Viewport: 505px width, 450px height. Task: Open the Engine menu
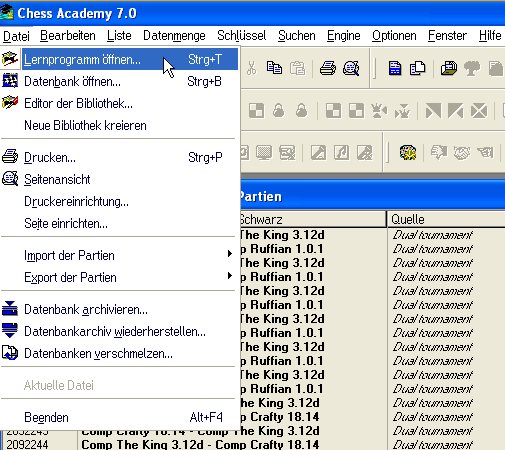coord(344,36)
